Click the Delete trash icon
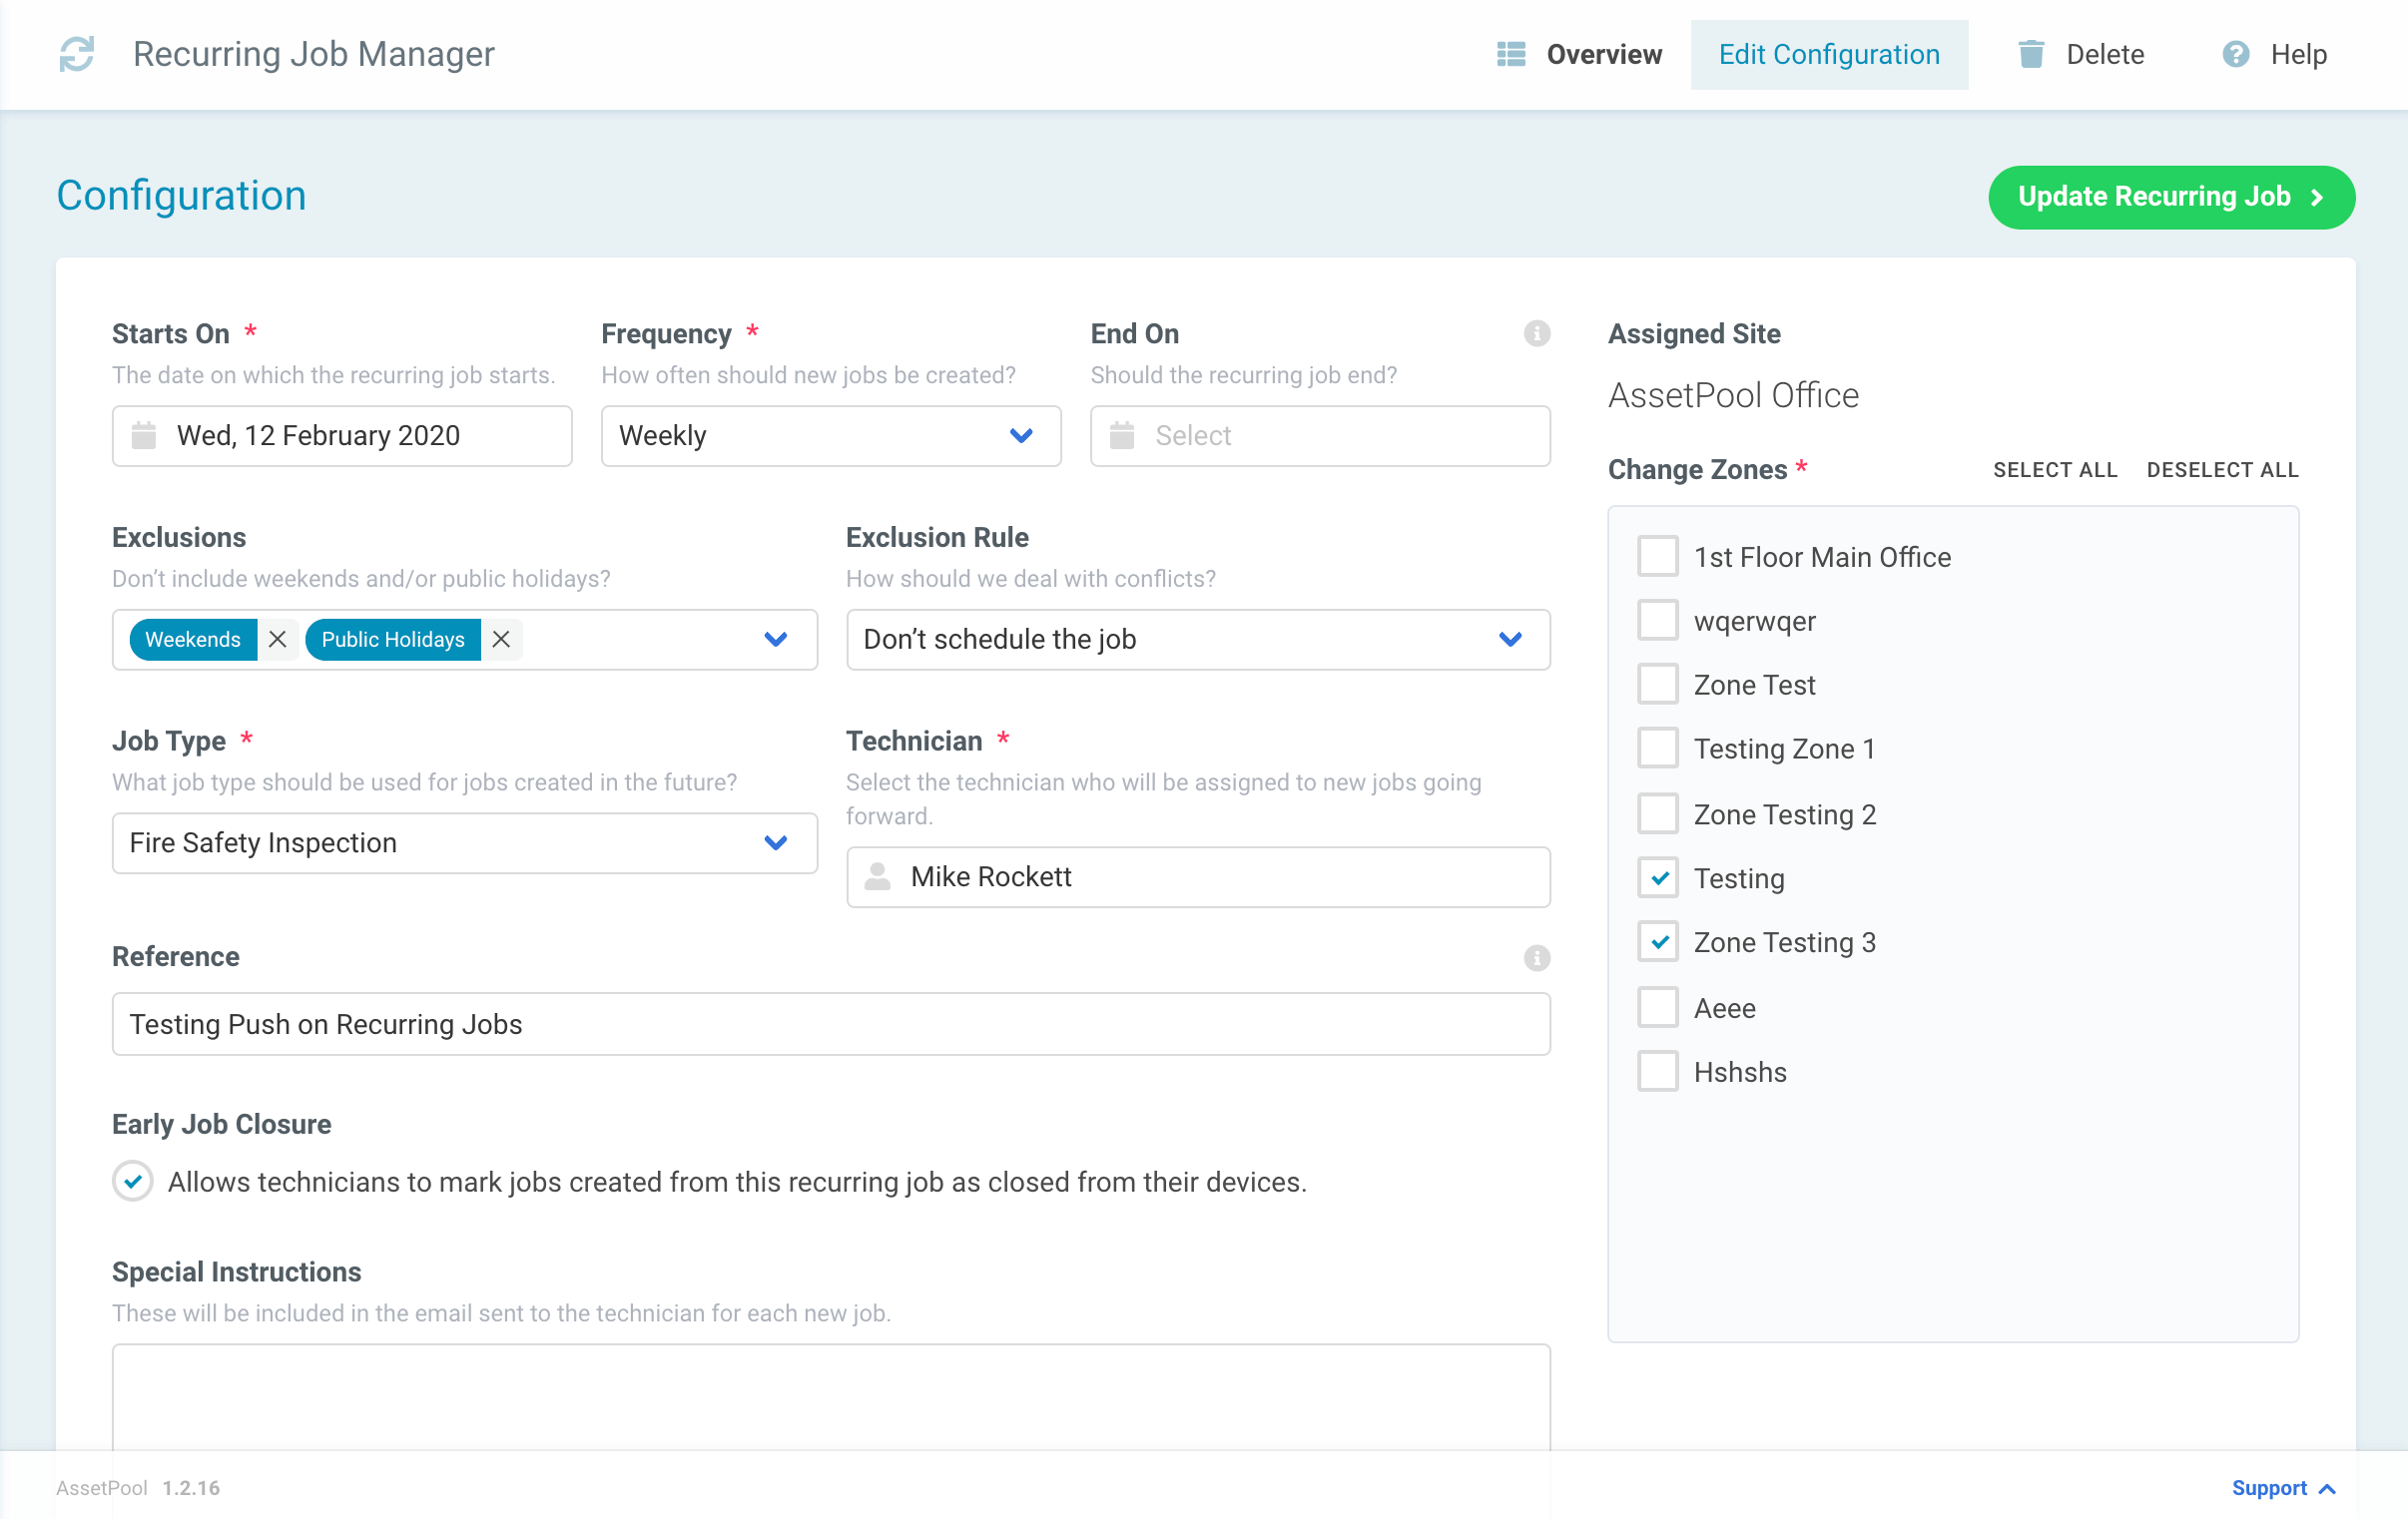 click(x=2031, y=54)
